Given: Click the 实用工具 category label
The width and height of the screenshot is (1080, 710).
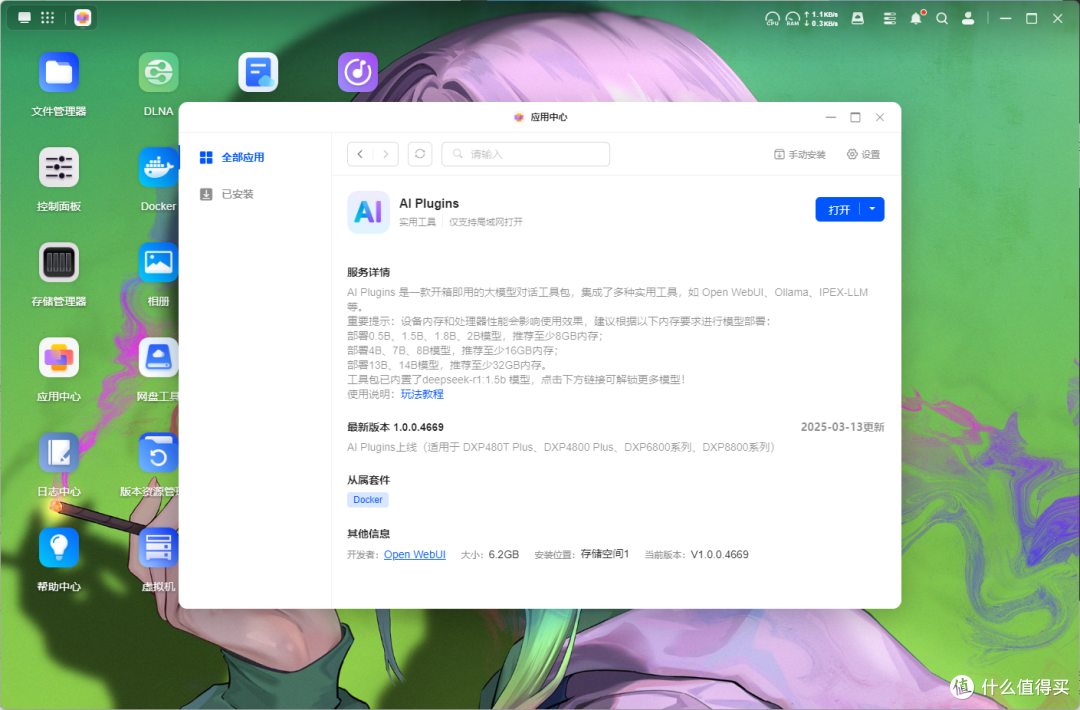Looking at the screenshot, I should (417, 222).
